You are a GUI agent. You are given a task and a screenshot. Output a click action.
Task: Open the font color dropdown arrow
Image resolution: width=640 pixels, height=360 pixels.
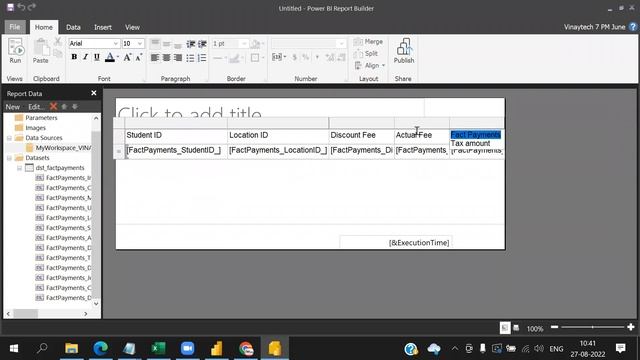point(118,58)
